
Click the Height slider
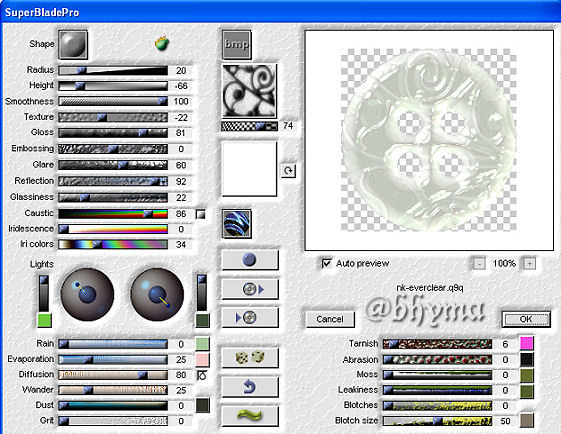pyautogui.click(x=113, y=86)
